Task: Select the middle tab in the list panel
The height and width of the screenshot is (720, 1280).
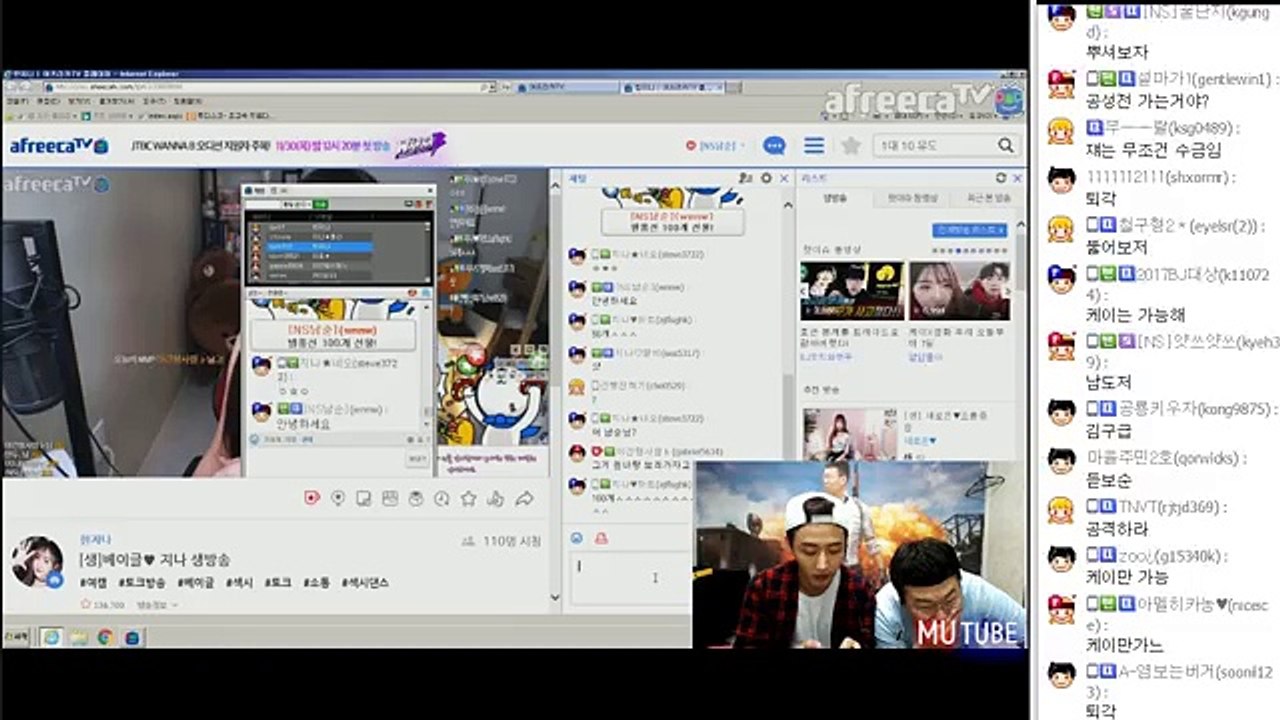Action: pyautogui.click(x=912, y=198)
